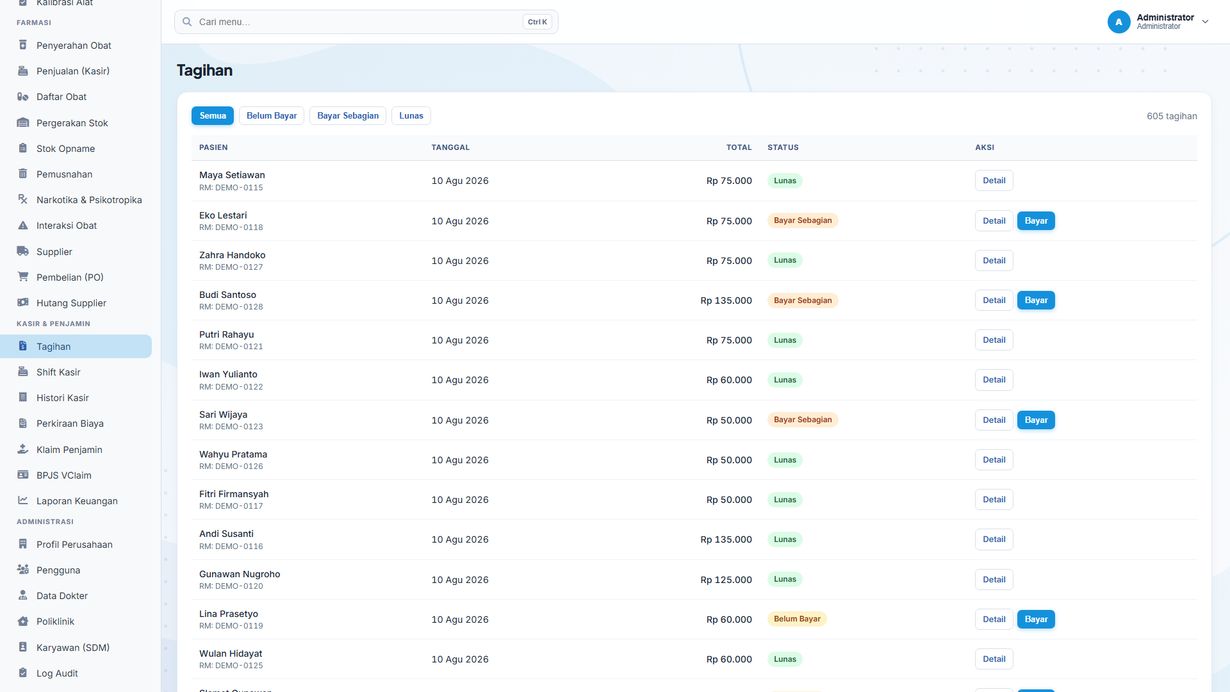Screen dimensions: 1230x692
Task: Click Bayar for Lina Prasetyo's bill
Action: tap(1036, 620)
